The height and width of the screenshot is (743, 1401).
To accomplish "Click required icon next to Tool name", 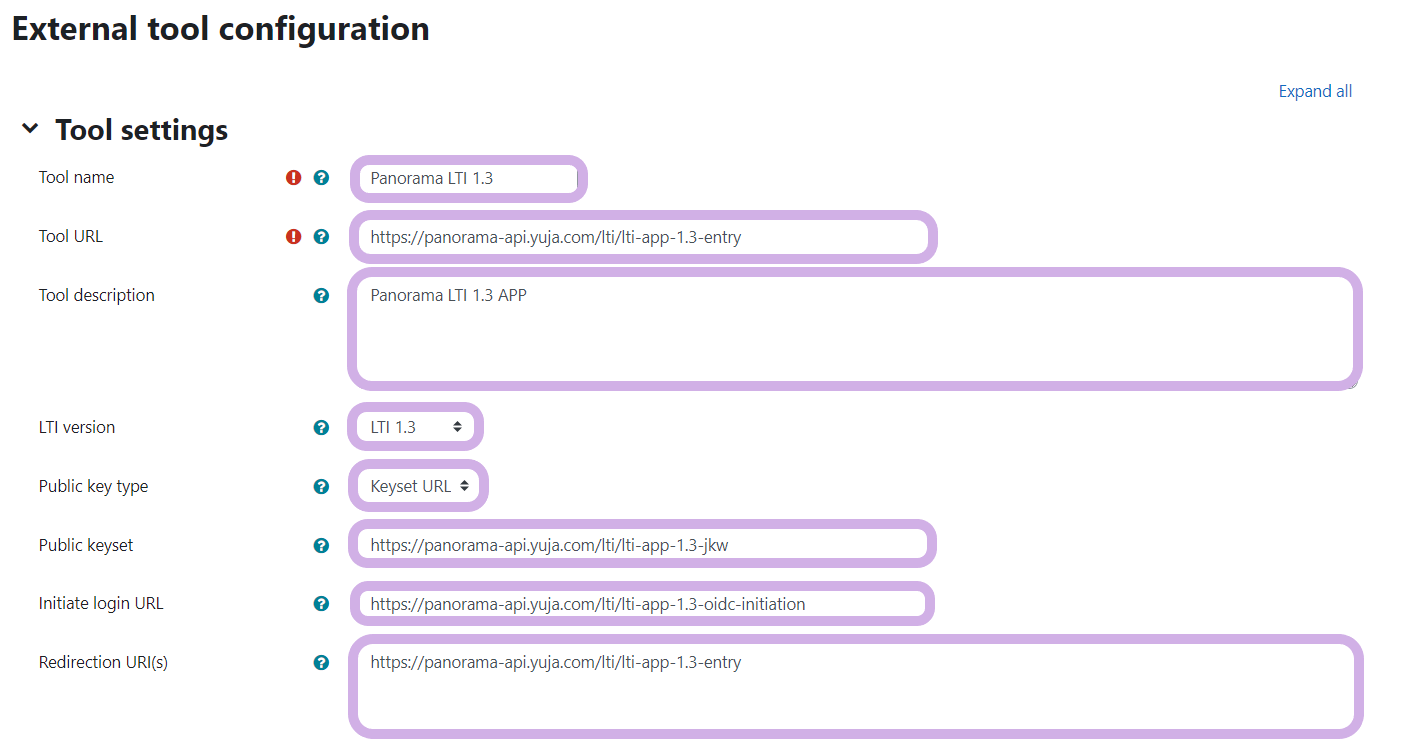I will coord(293,178).
